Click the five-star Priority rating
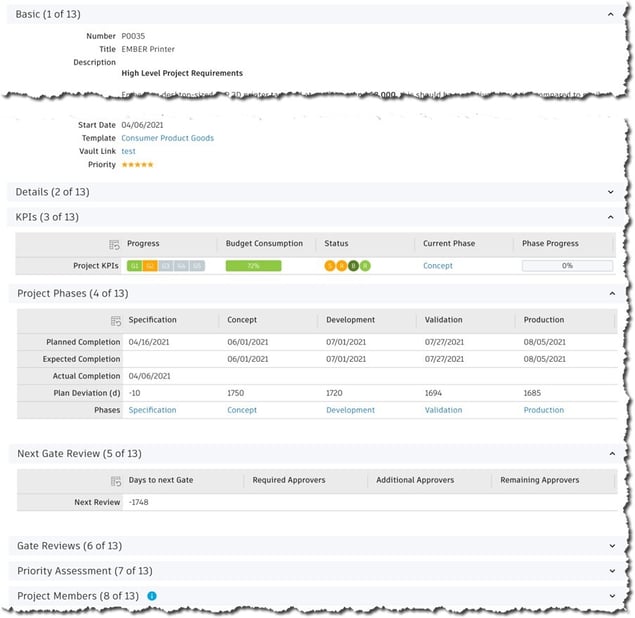The image size is (635, 618). pyautogui.click(x=137, y=165)
